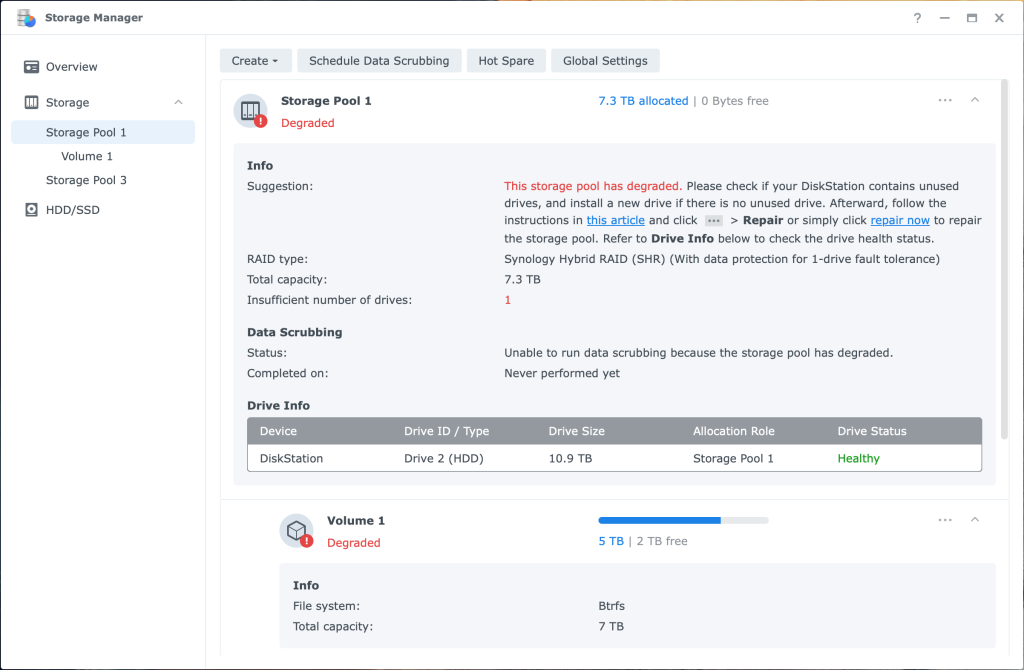
Task: Collapse the Storage section in sidebar
Action: click(x=178, y=103)
